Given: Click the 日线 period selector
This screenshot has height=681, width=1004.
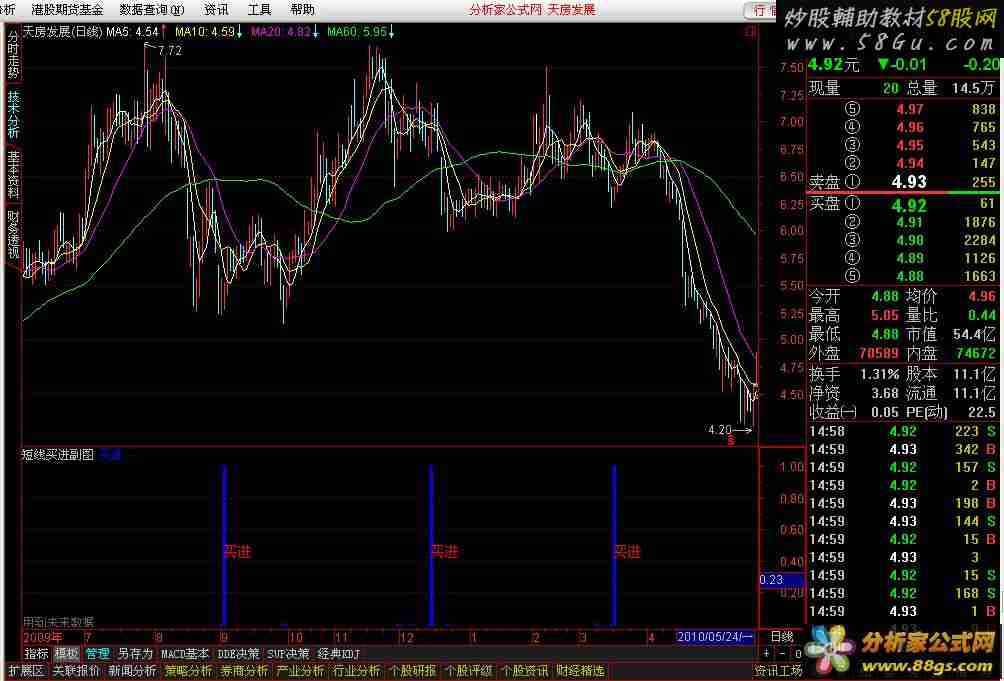Looking at the screenshot, I should [x=781, y=637].
